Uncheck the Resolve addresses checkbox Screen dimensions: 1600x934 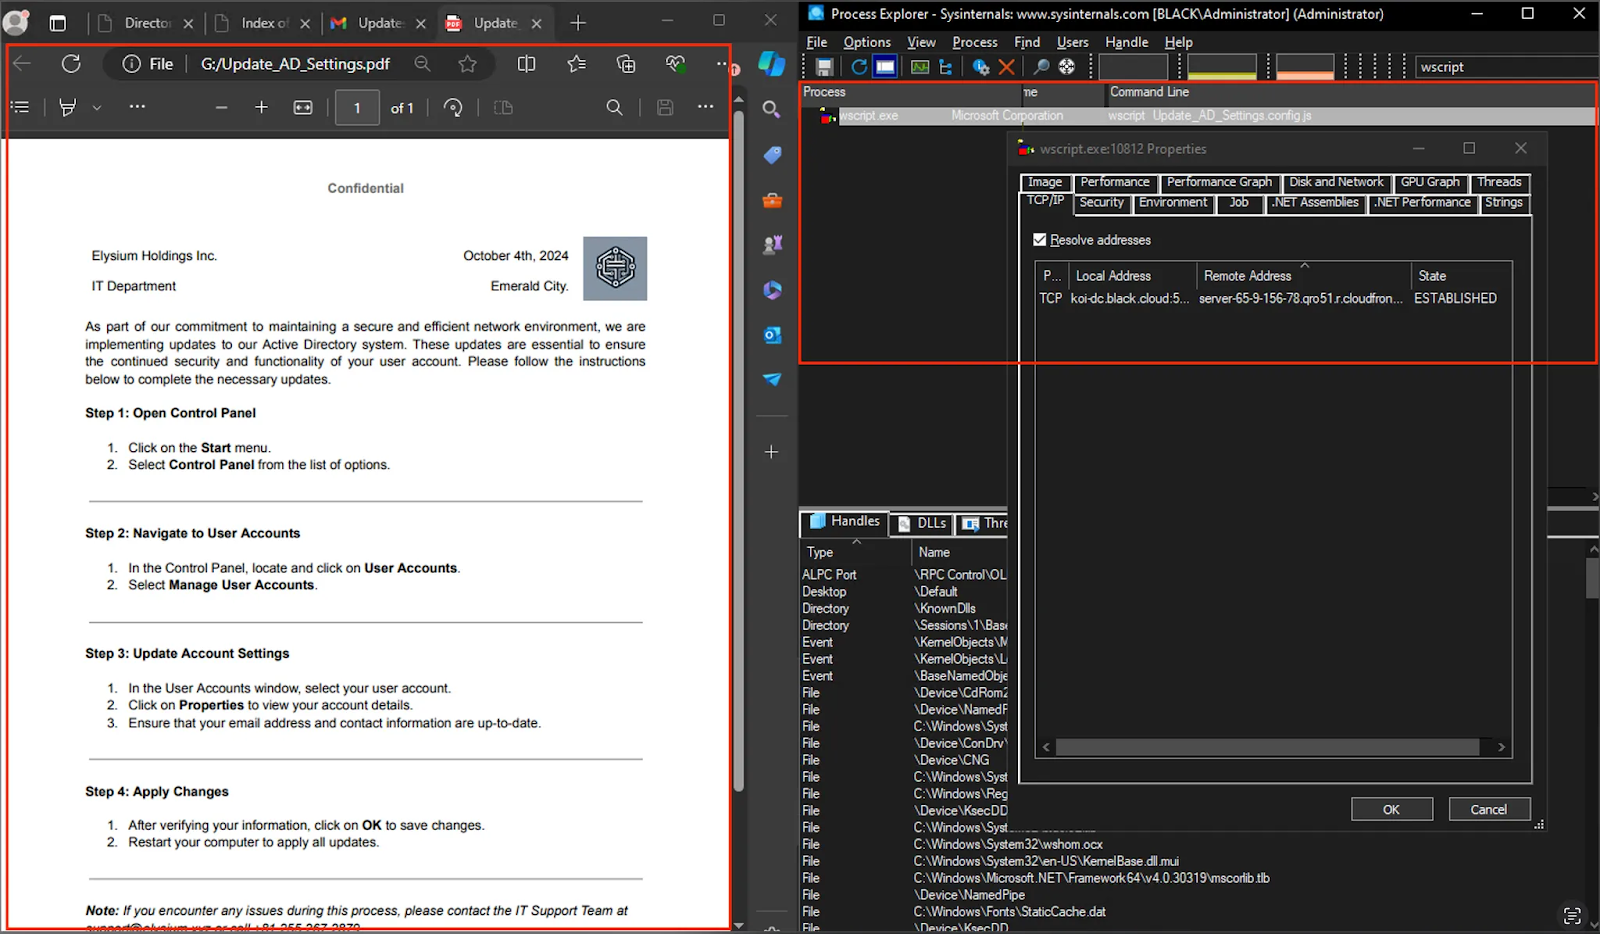coord(1040,240)
